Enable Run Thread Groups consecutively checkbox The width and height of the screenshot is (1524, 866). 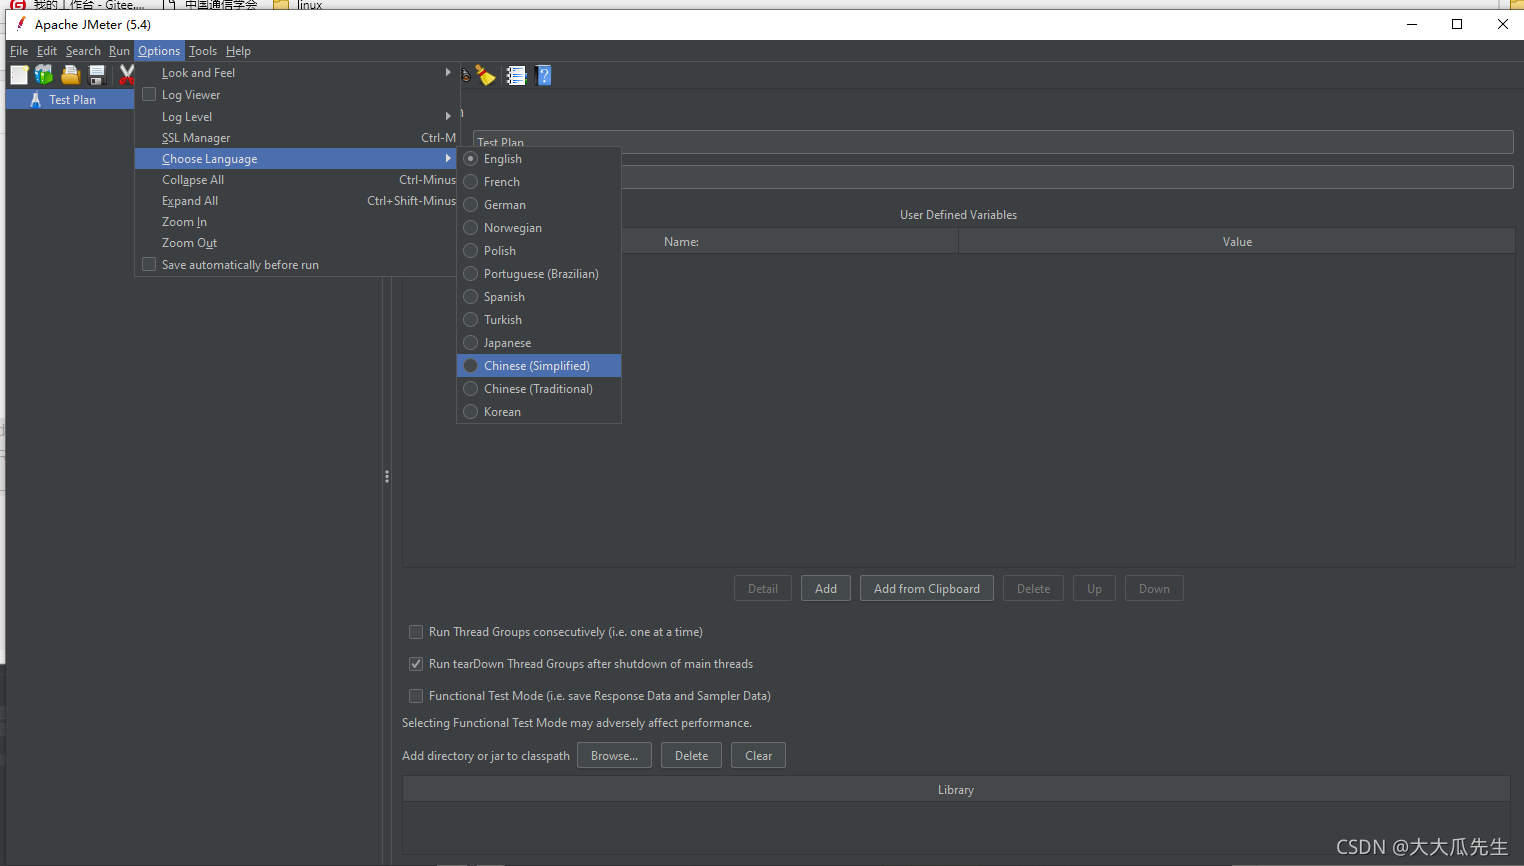coord(416,632)
